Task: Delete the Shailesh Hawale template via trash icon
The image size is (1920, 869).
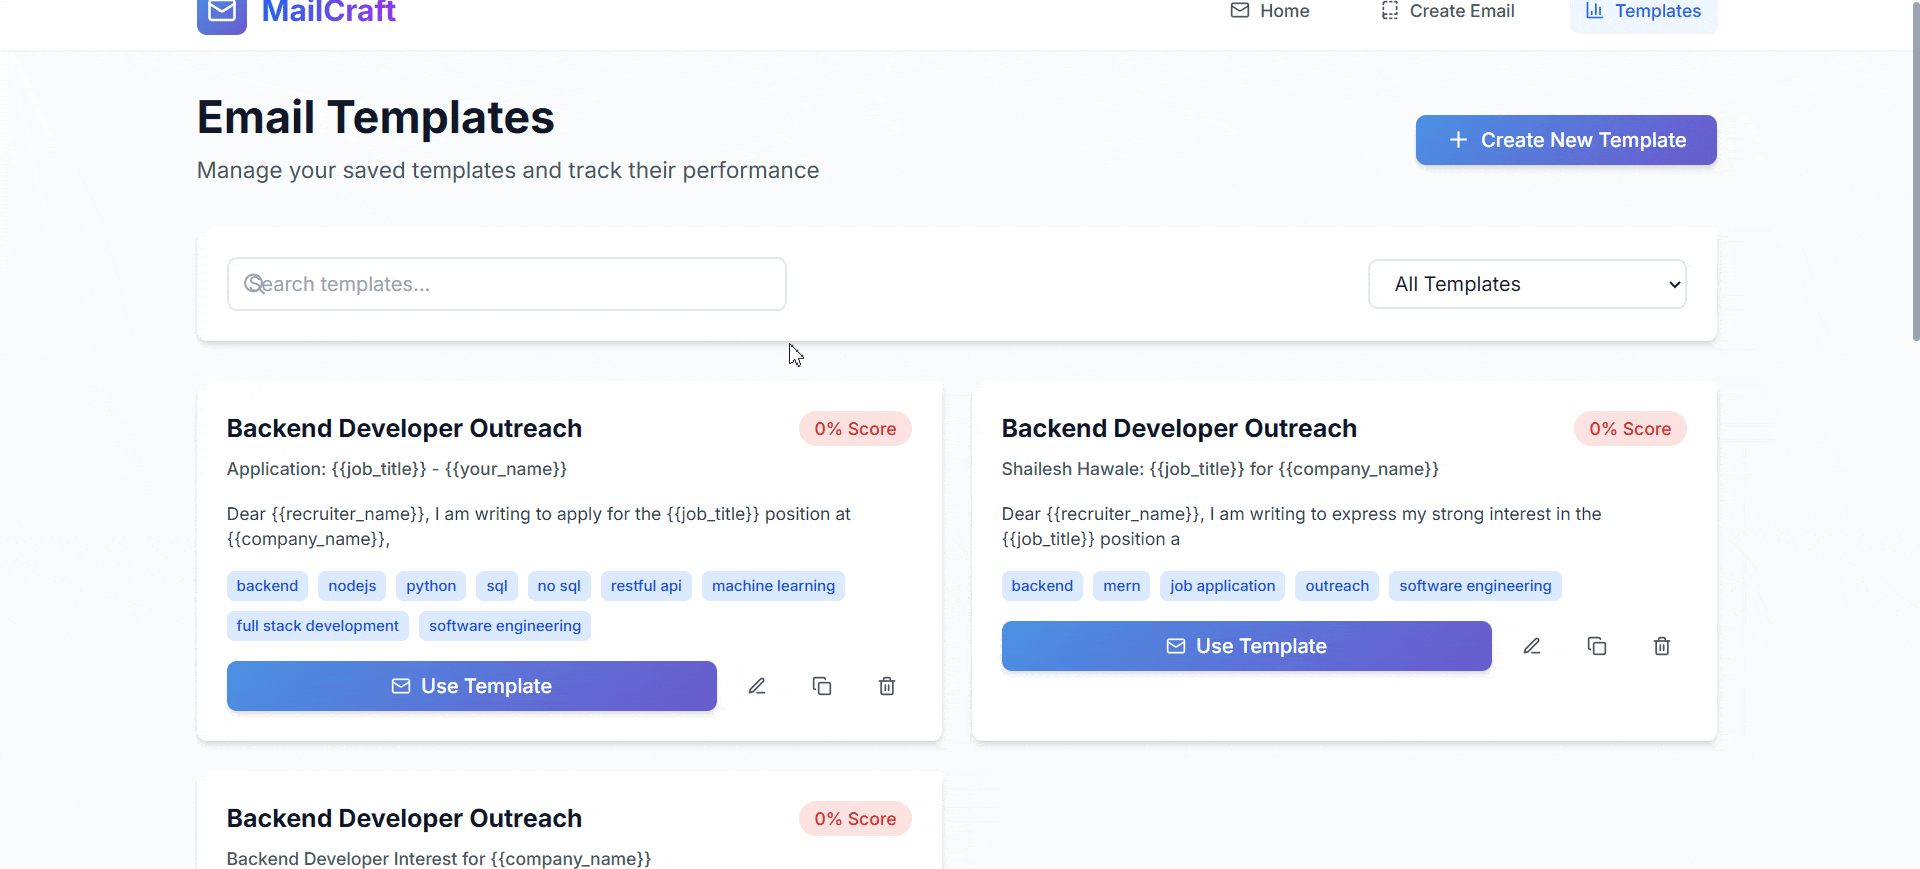Action: coord(1662,646)
